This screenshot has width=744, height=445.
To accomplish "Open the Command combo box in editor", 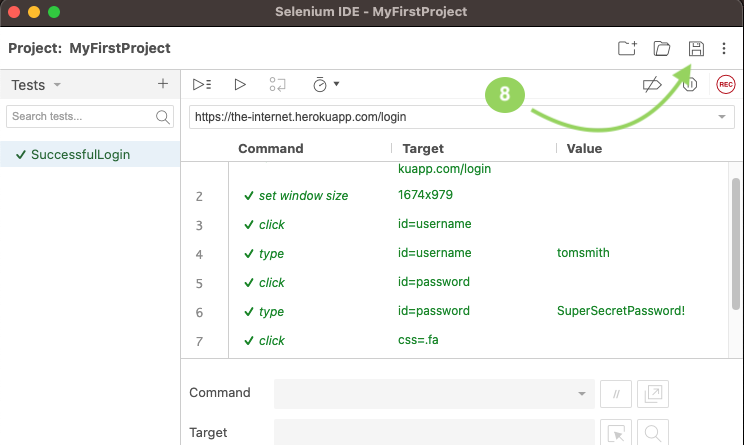I will point(434,393).
